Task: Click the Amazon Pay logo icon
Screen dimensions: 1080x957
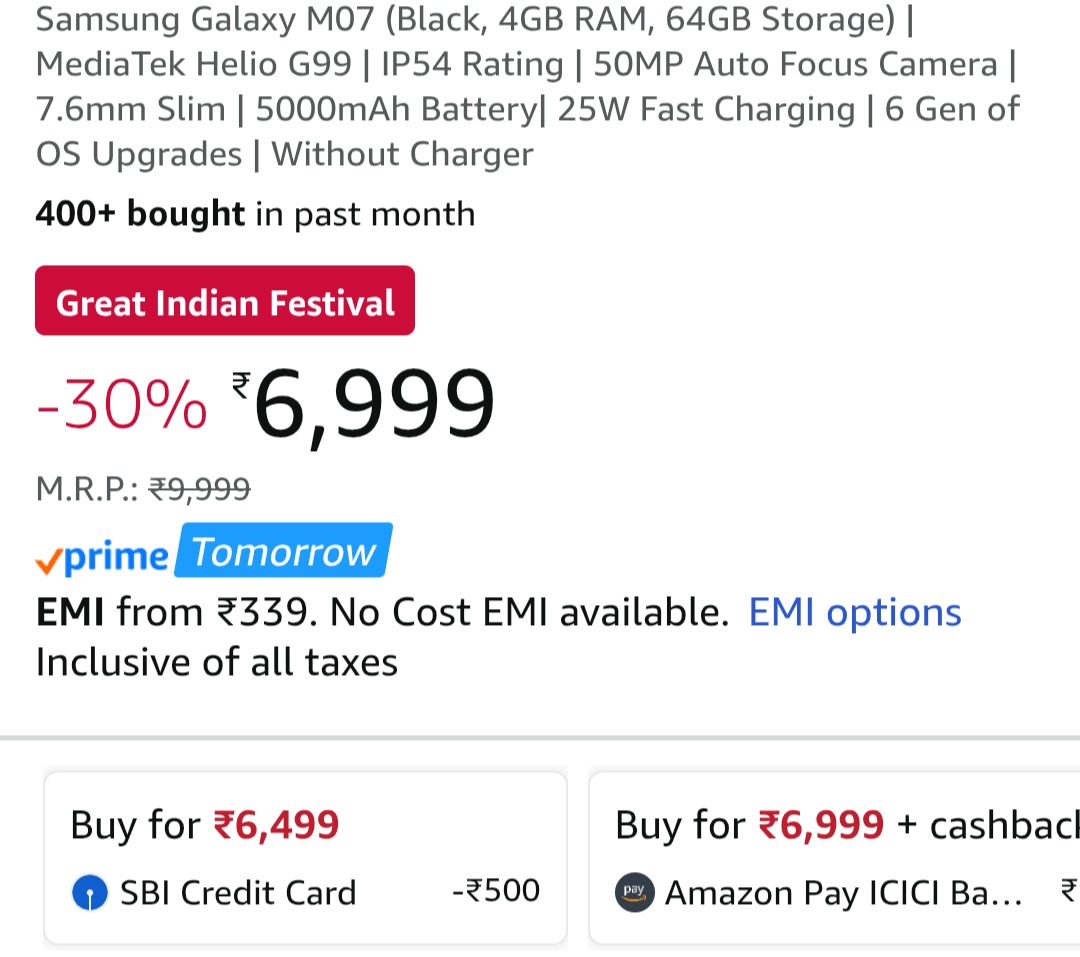Action: tap(634, 892)
